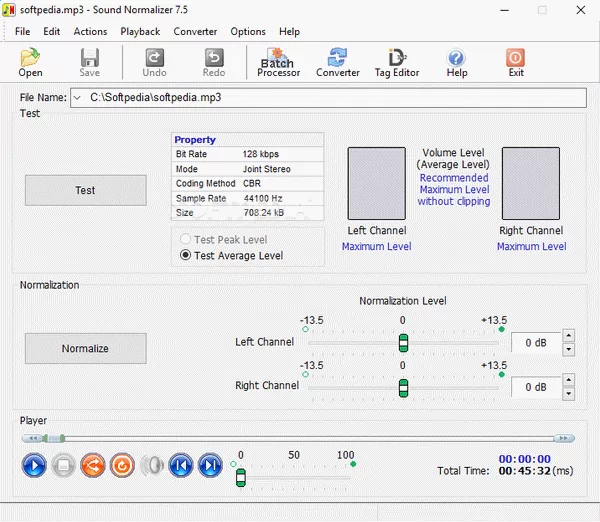Launch the Batch Processor tool

278,62
